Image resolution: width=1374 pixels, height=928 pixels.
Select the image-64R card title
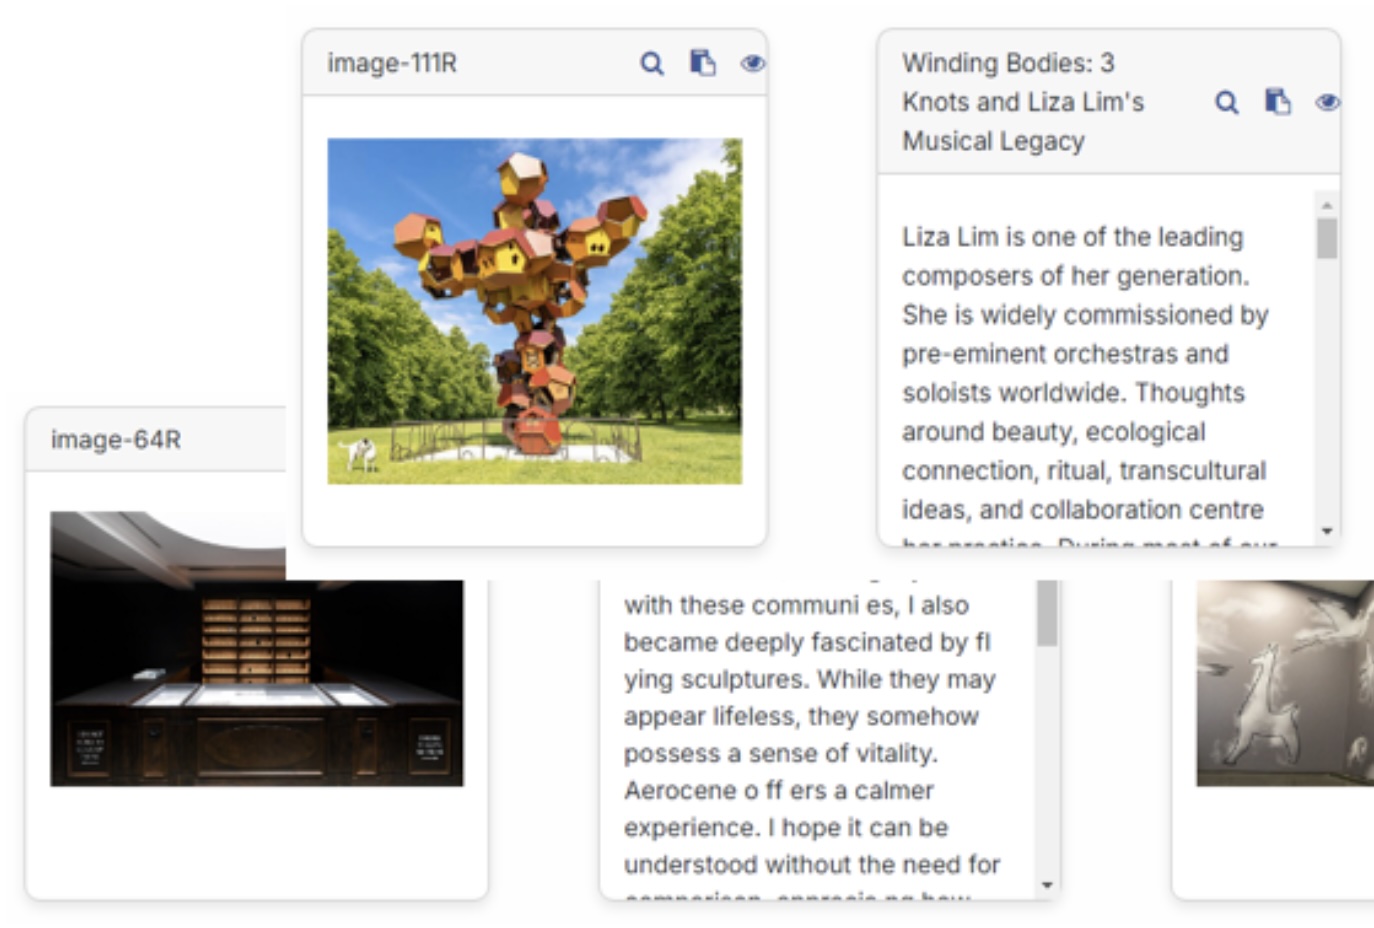pos(116,440)
